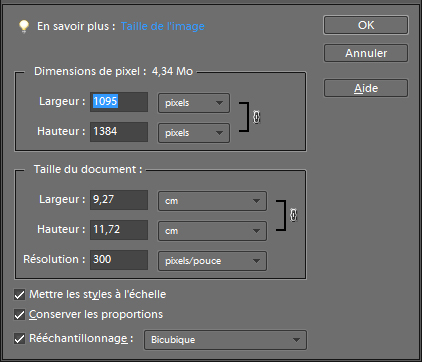Click the Annuler button

click(x=366, y=53)
